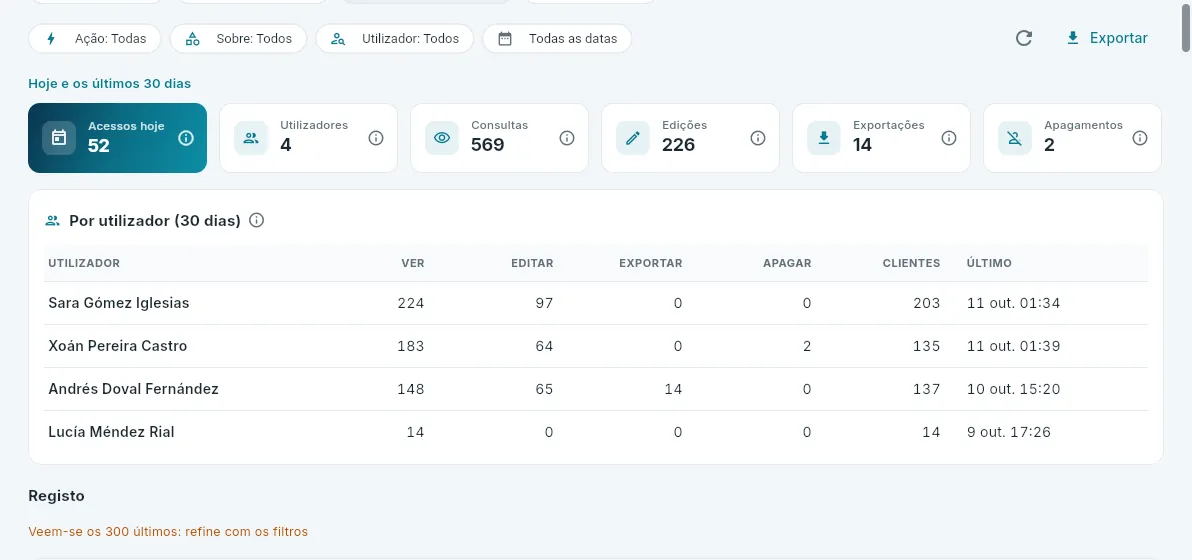Click info icon beside Por utilizador heading

point(257,221)
